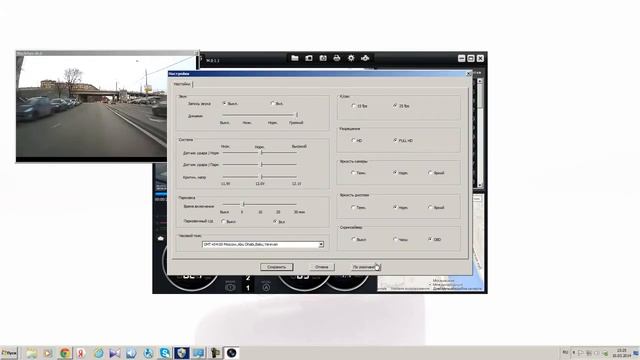
Task: Choose the HD resolution radio button
Action: tap(353, 140)
